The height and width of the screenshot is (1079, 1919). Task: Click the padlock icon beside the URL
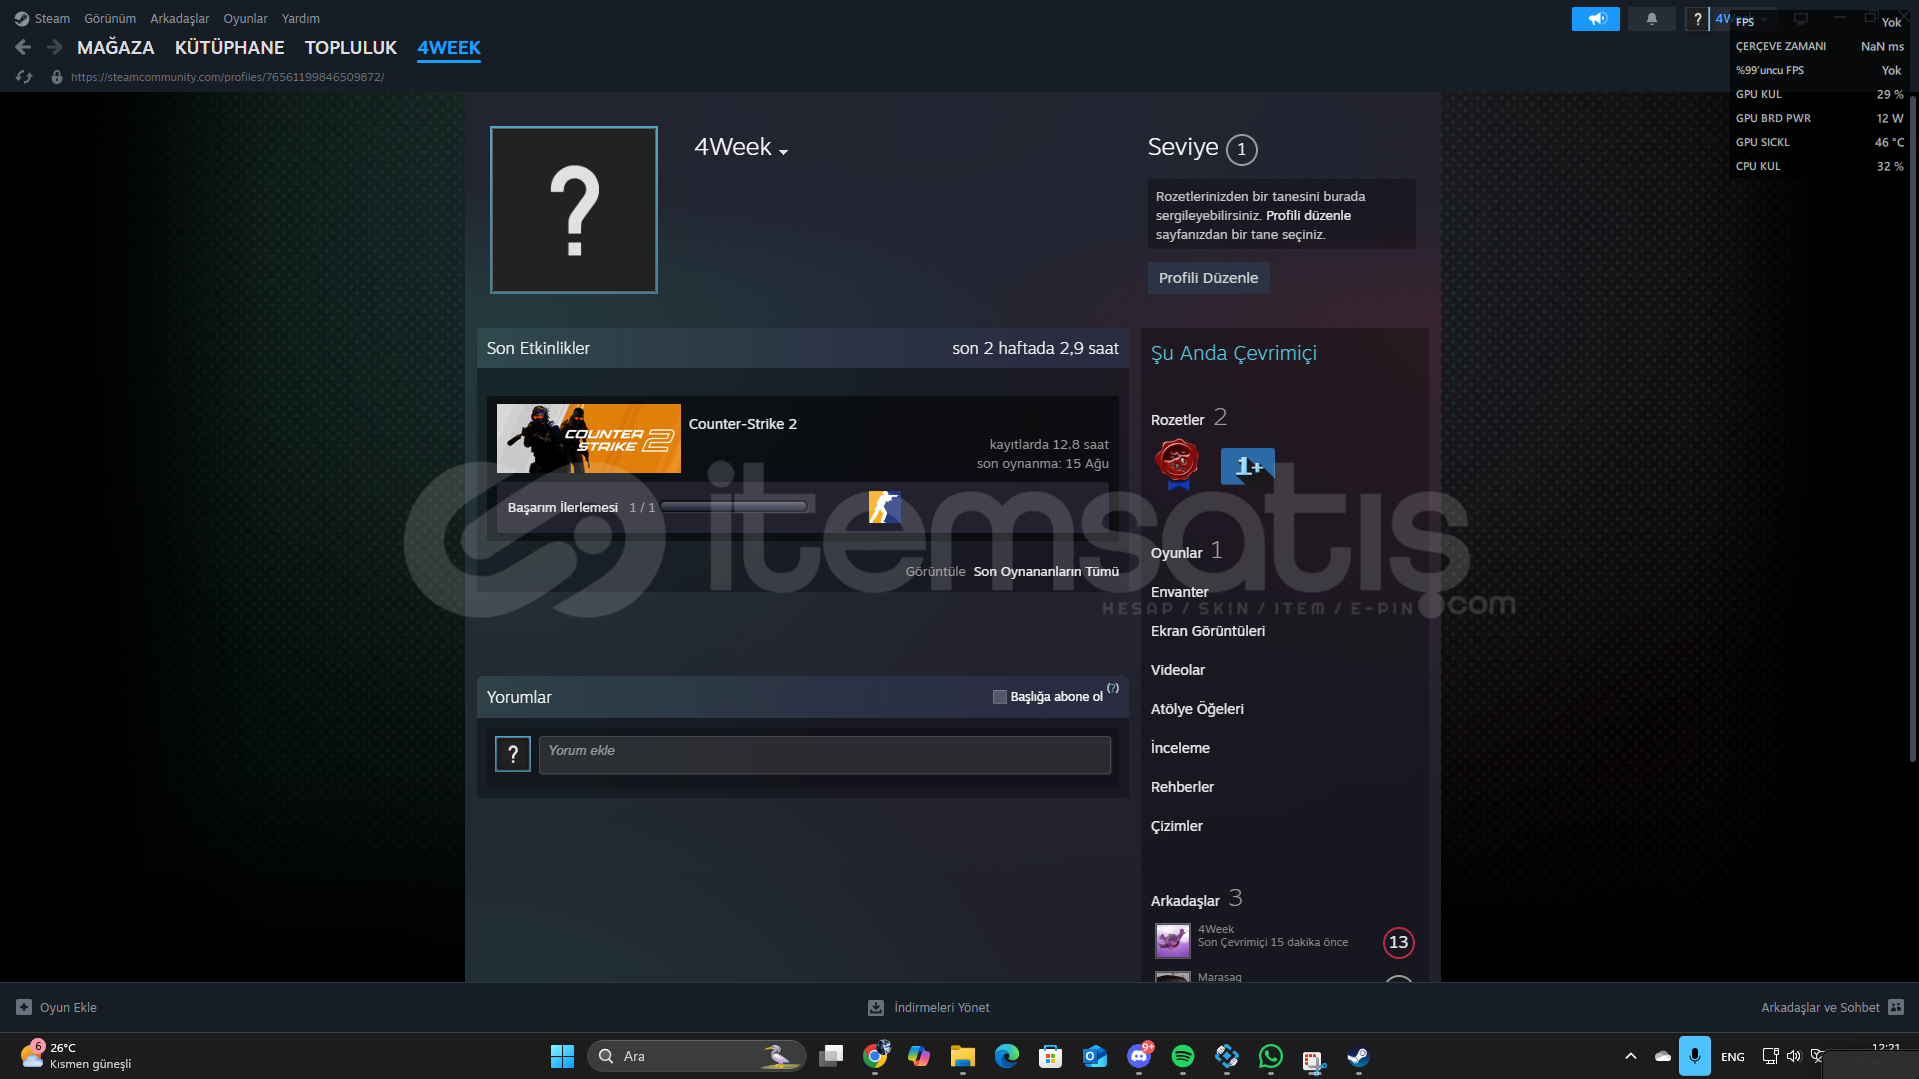[x=57, y=77]
